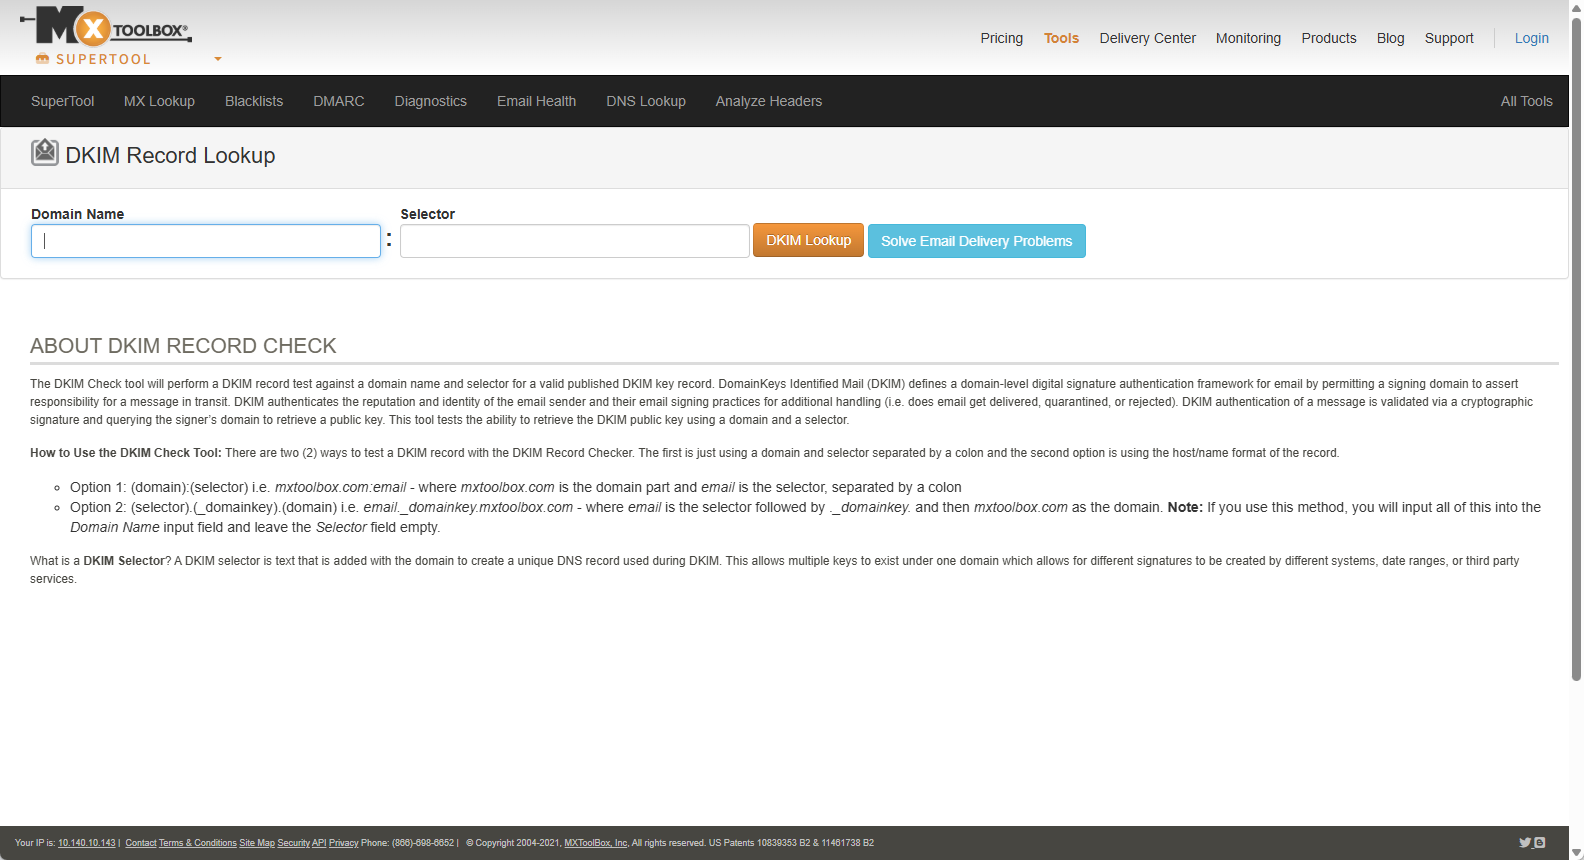The height and width of the screenshot is (860, 1584).
Task: Open the Site Map footer link
Action: 257,843
